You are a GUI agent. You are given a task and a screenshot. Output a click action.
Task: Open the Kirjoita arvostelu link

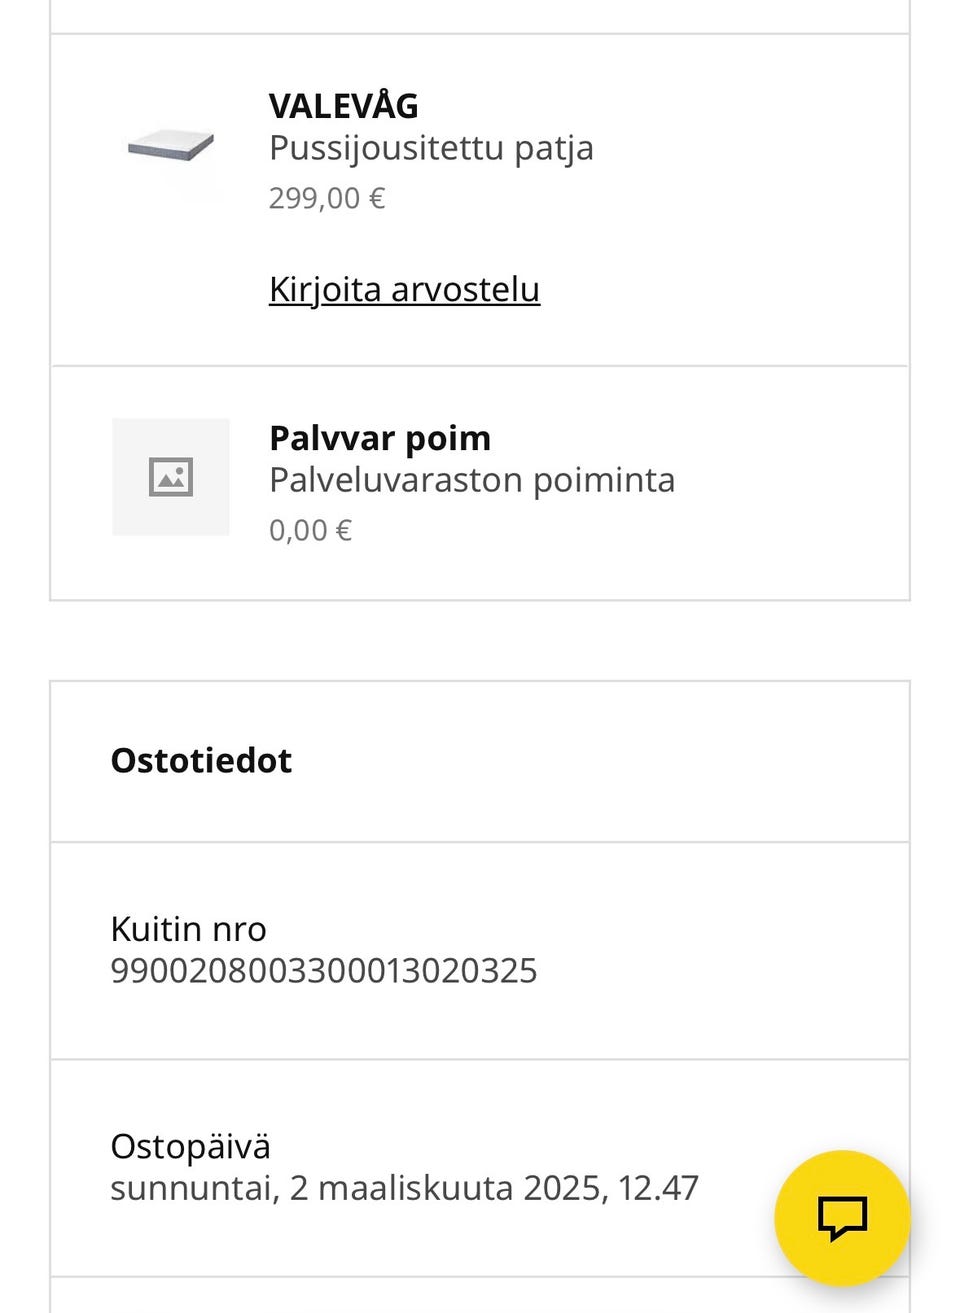404,289
